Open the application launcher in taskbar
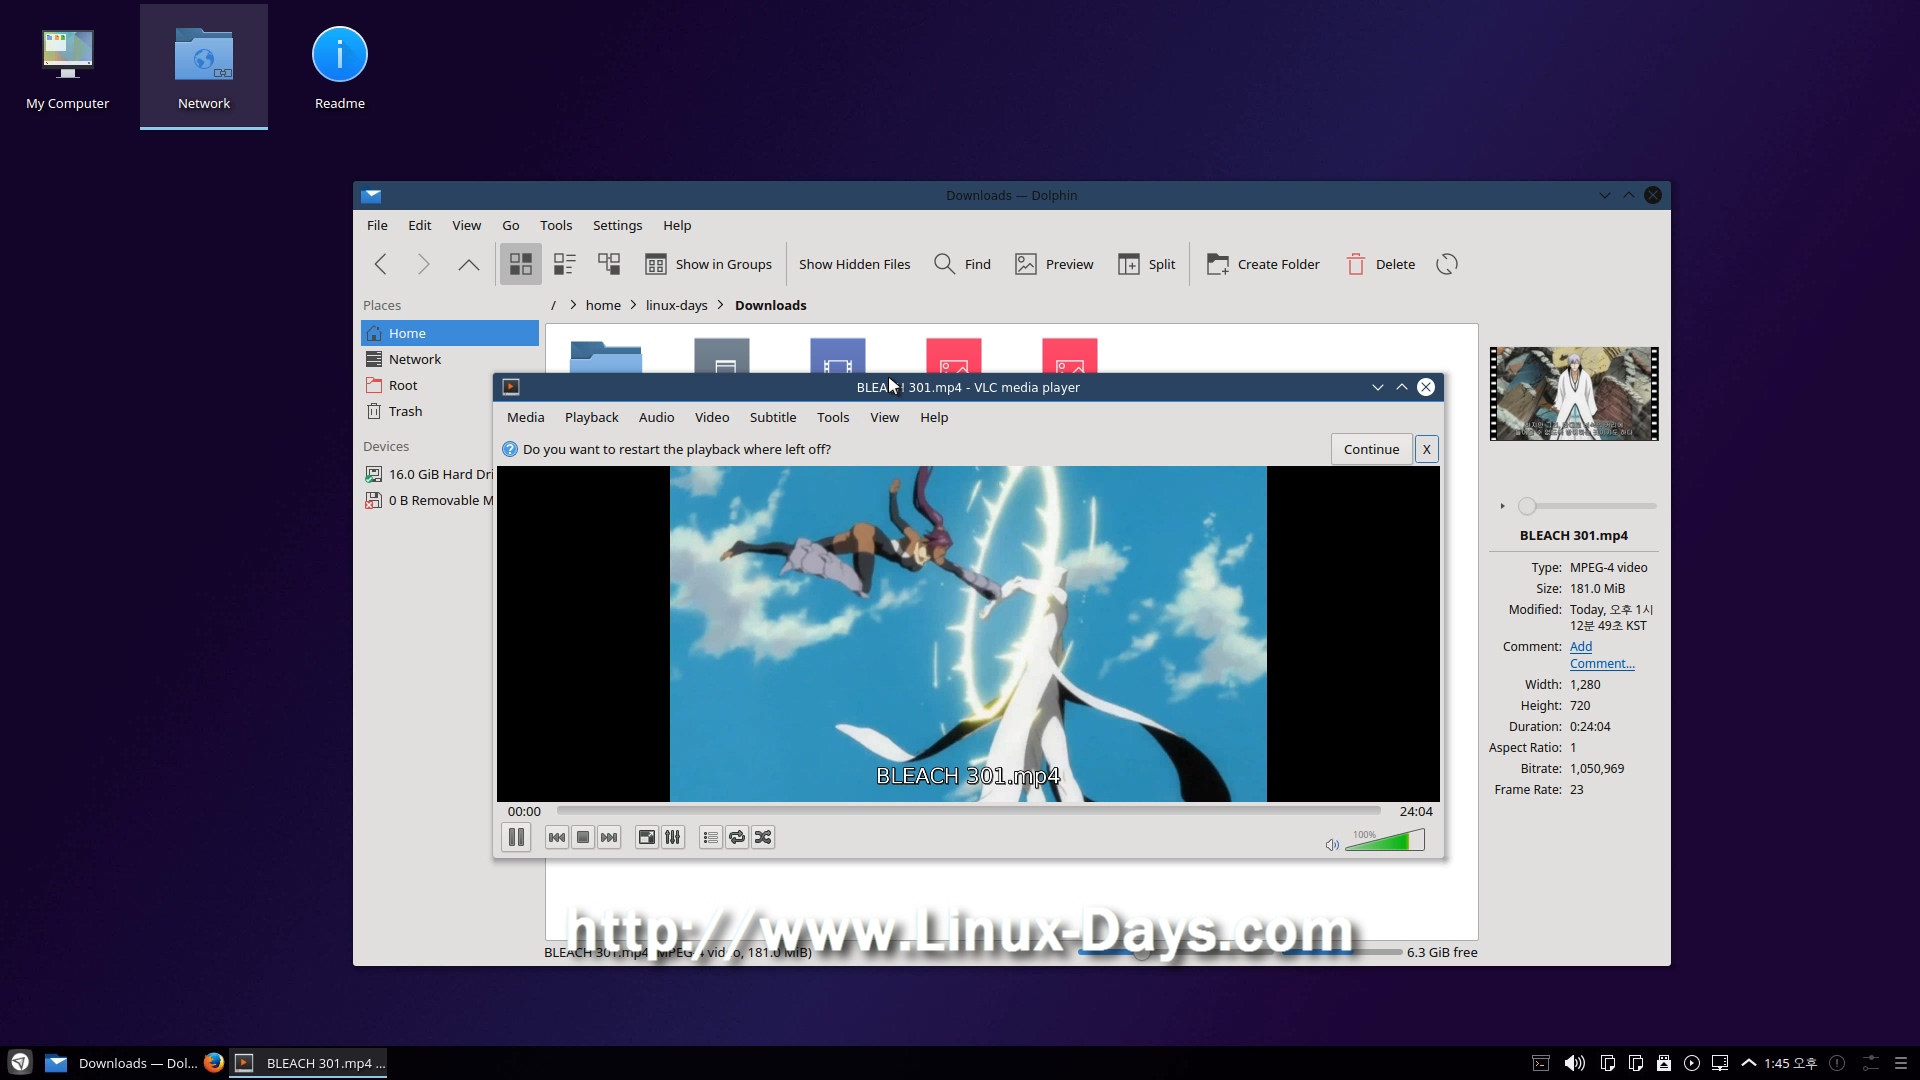Viewport: 1920px width, 1080px height. pos(20,1063)
